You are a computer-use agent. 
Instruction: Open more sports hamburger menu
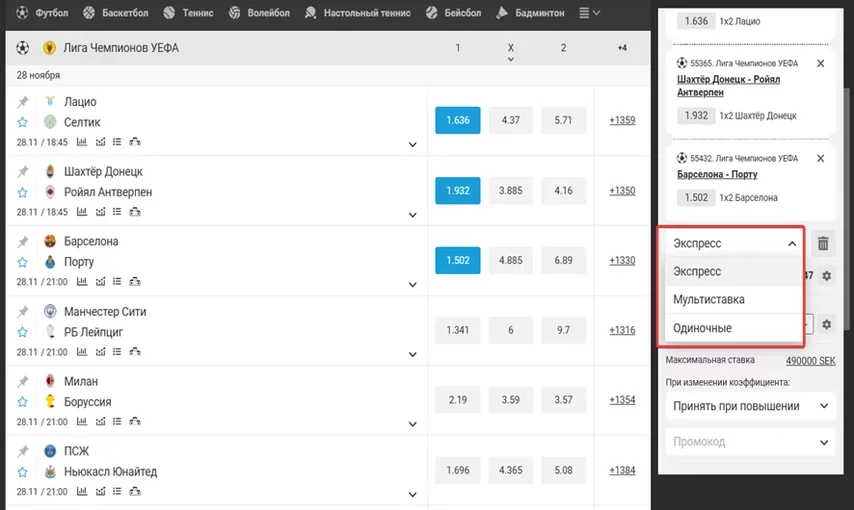click(589, 13)
